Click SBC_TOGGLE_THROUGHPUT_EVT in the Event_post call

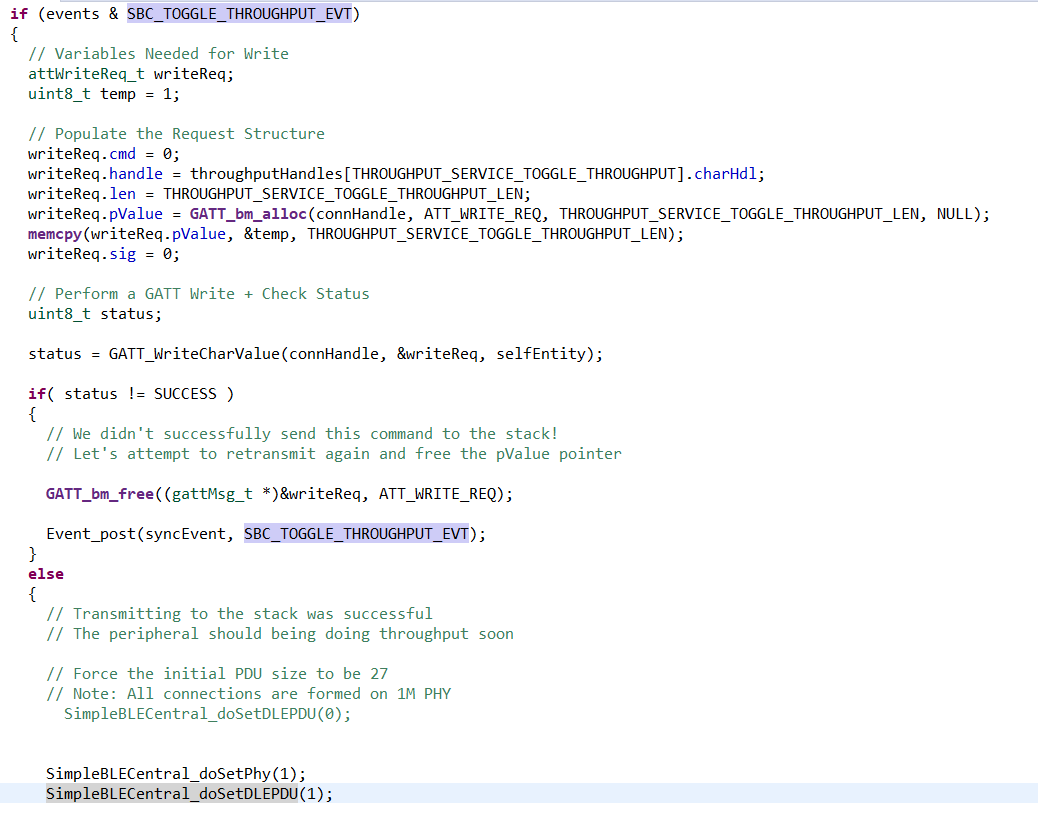[356, 534]
